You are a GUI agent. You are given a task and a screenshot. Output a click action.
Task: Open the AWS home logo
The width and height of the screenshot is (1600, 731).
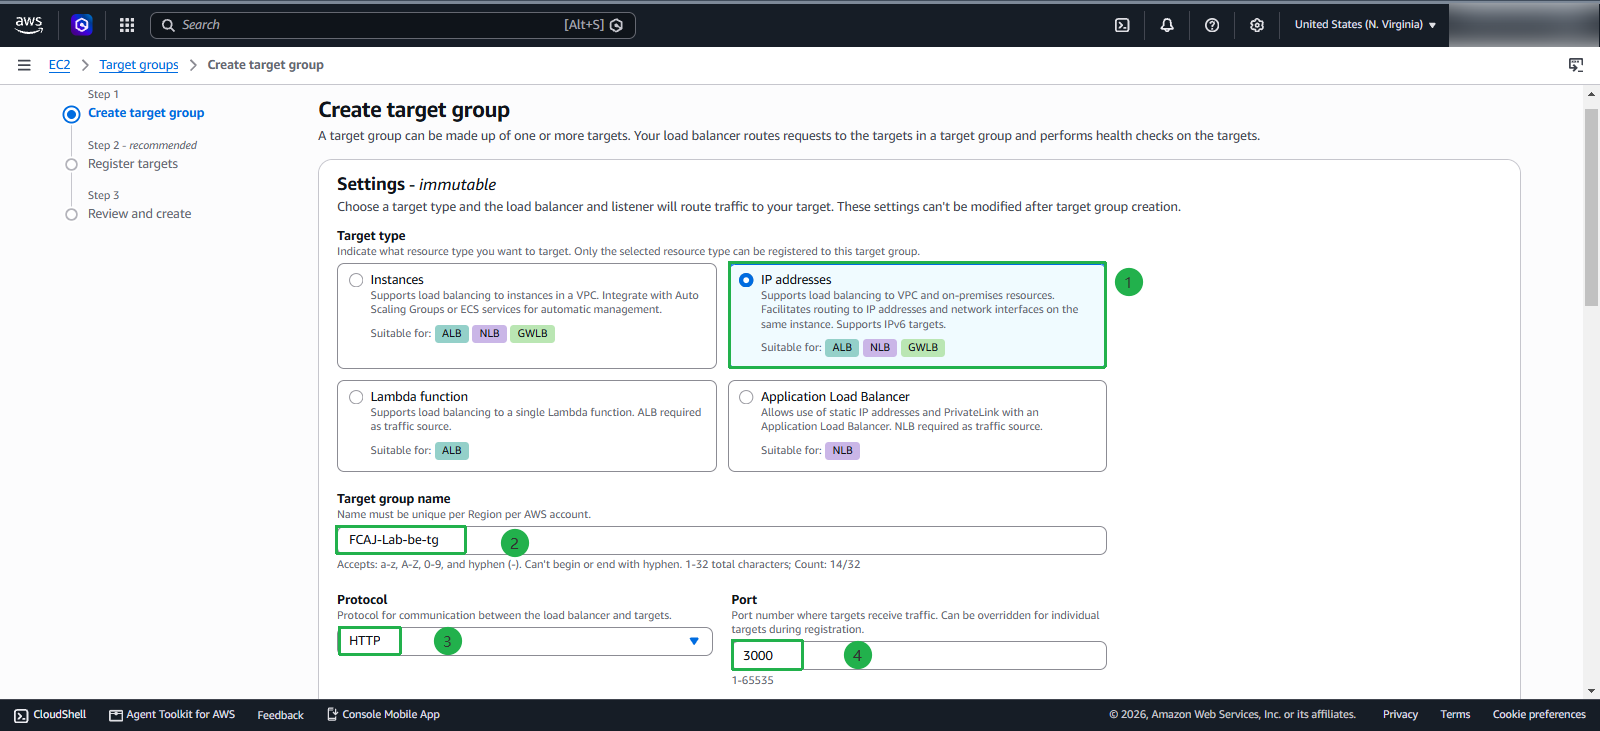click(29, 24)
